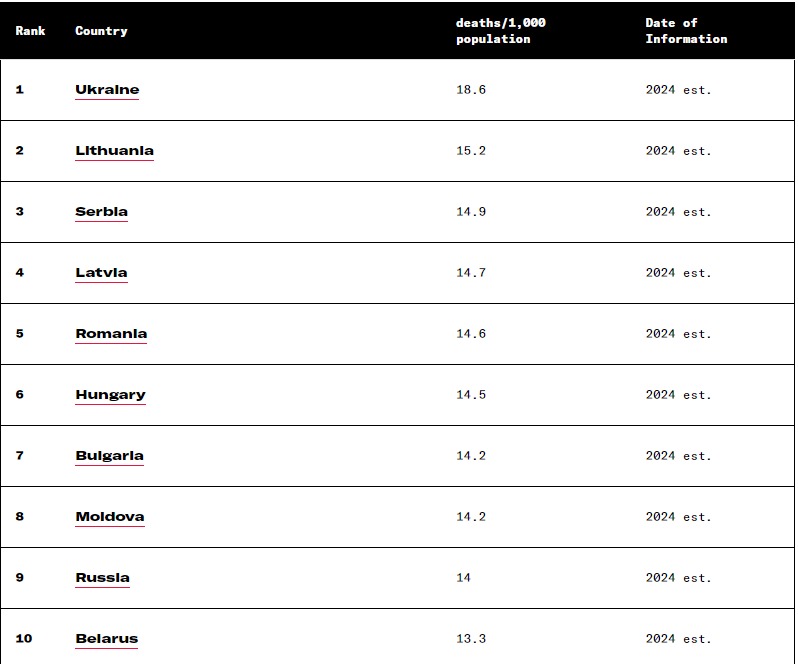Open the Russia link
The width and height of the screenshot is (798, 664).
[102, 578]
